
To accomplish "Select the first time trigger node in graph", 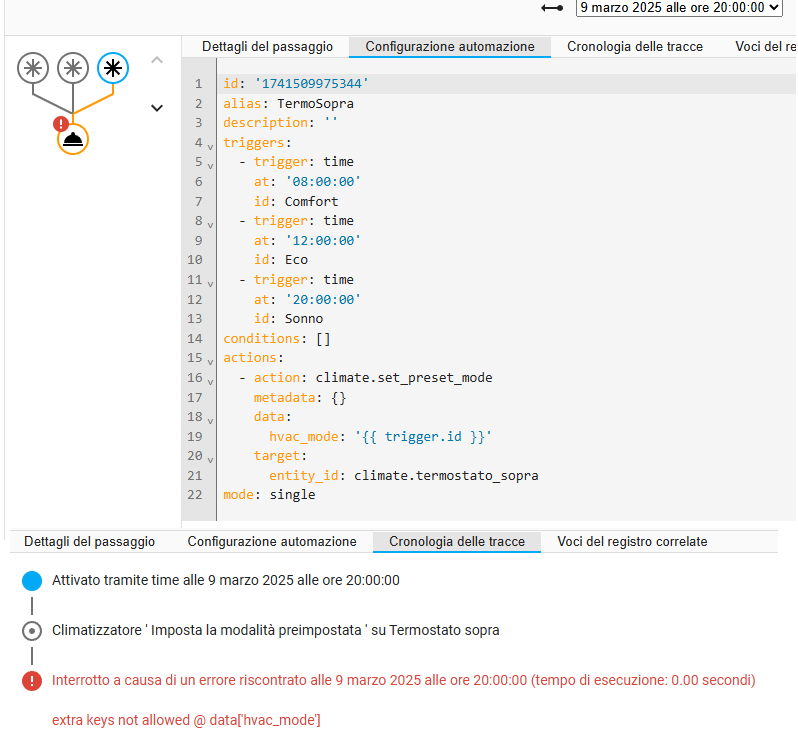I will (x=34, y=69).
